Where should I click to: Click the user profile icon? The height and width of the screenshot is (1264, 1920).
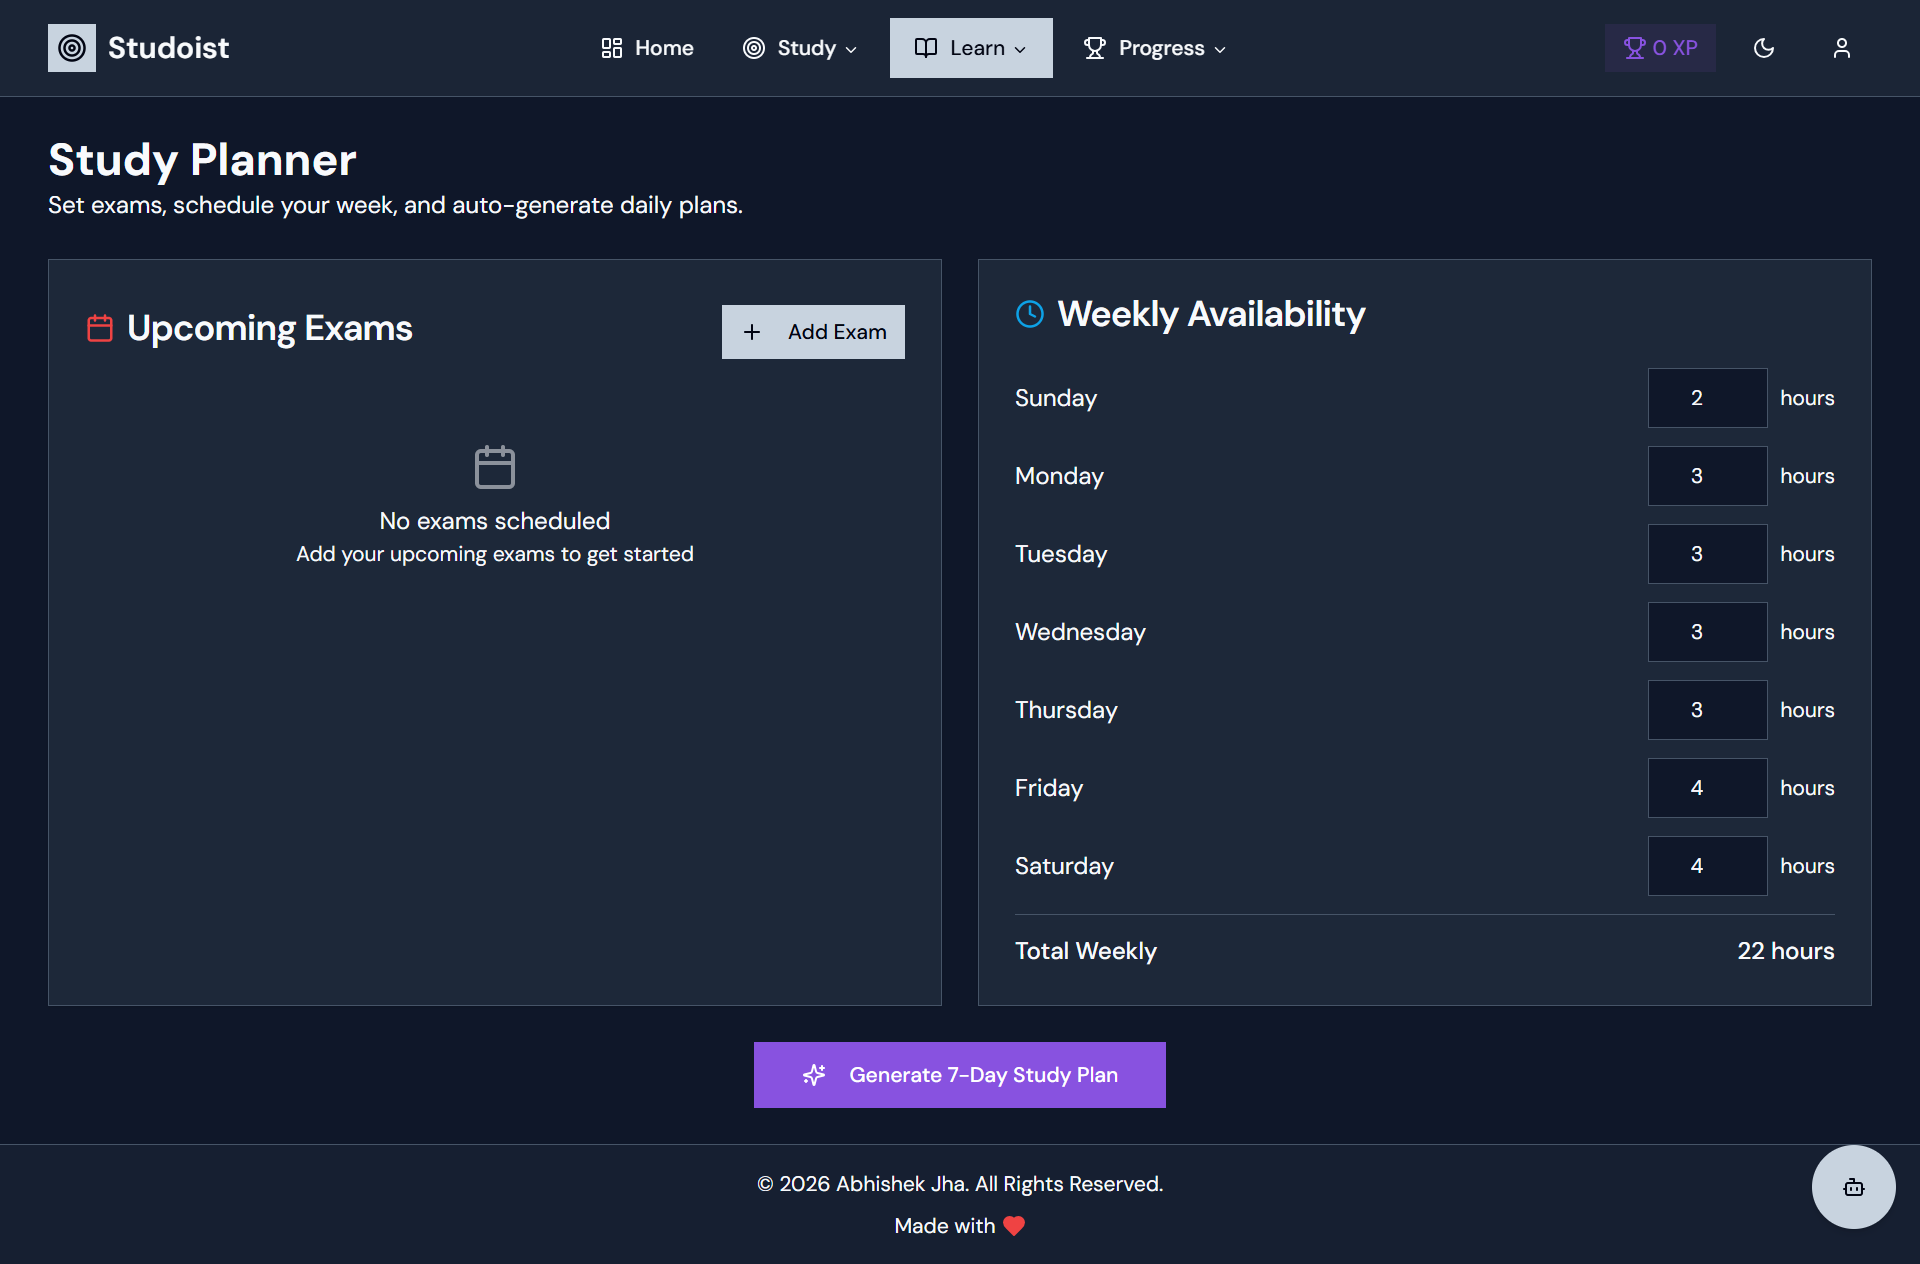pyautogui.click(x=1842, y=47)
